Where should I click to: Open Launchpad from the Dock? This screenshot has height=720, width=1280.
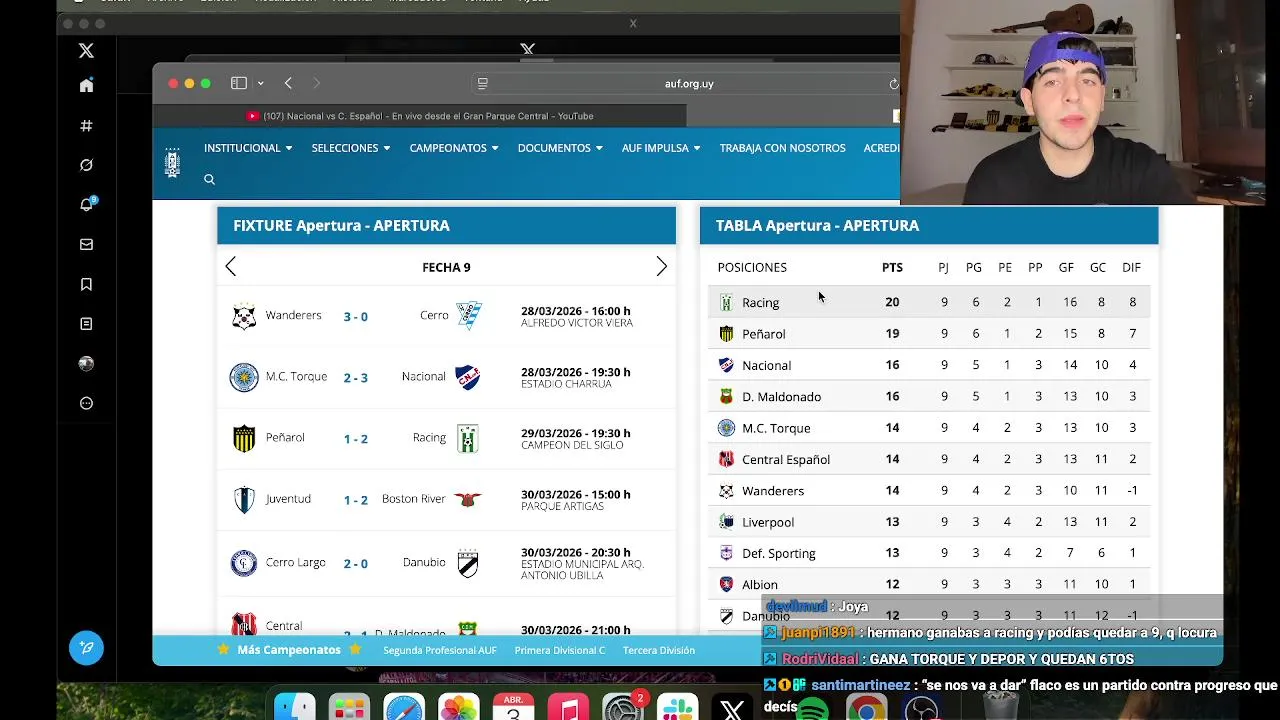349,708
